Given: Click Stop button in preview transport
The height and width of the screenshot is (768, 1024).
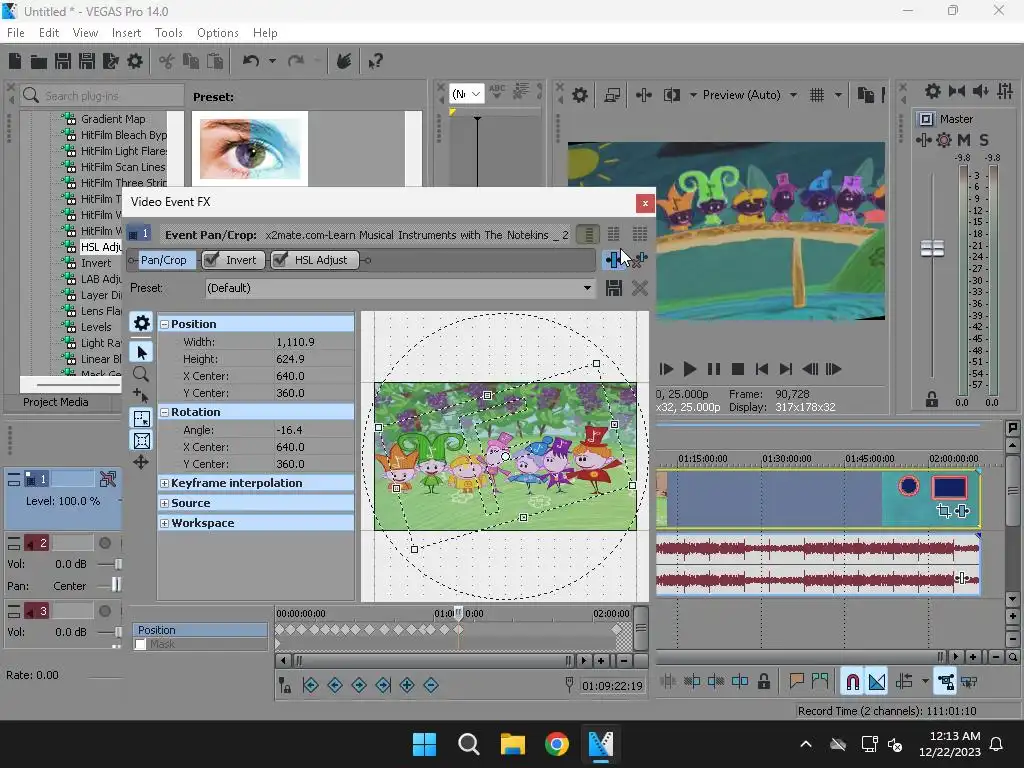Looking at the screenshot, I should coord(738,369).
